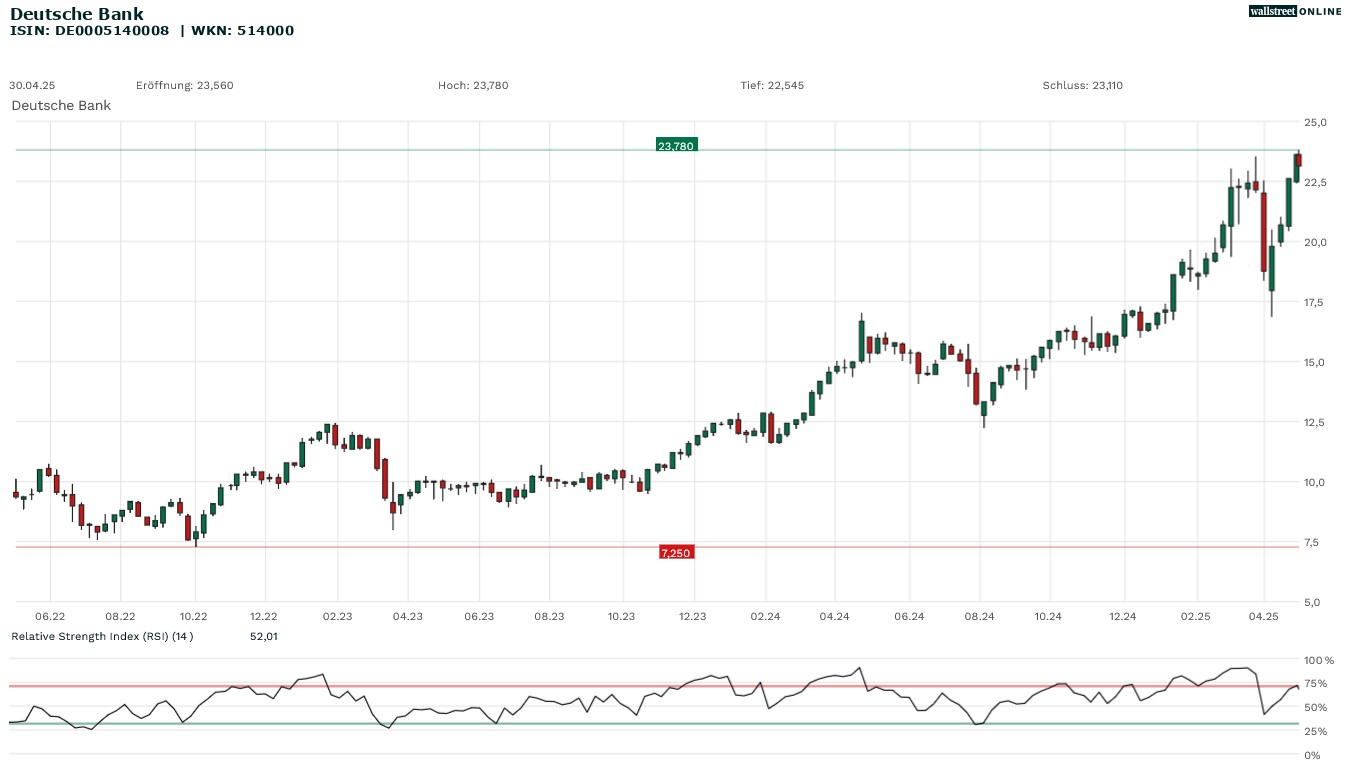Click the 25,0 price axis label
The width and height of the screenshot is (1349, 782).
click(x=1315, y=122)
